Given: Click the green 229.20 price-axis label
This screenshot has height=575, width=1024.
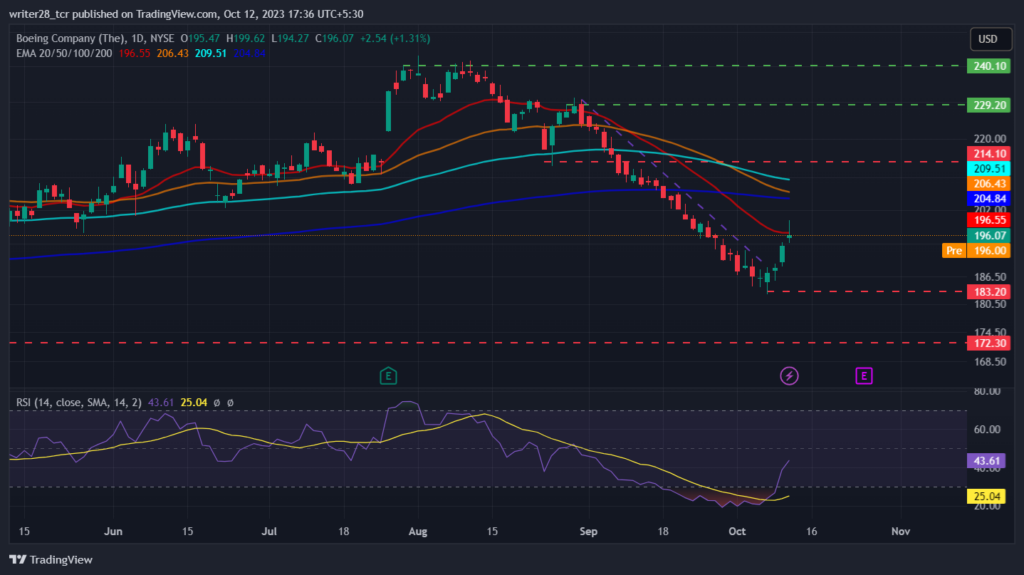Looking at the screenshot, I should click(x=989, y=105).
